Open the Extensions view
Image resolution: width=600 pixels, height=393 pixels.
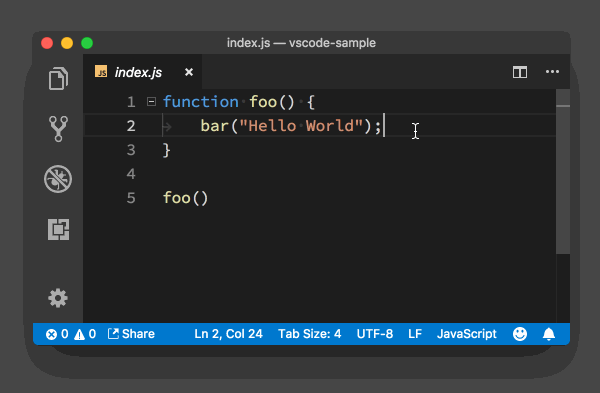(x=59, y=229)
